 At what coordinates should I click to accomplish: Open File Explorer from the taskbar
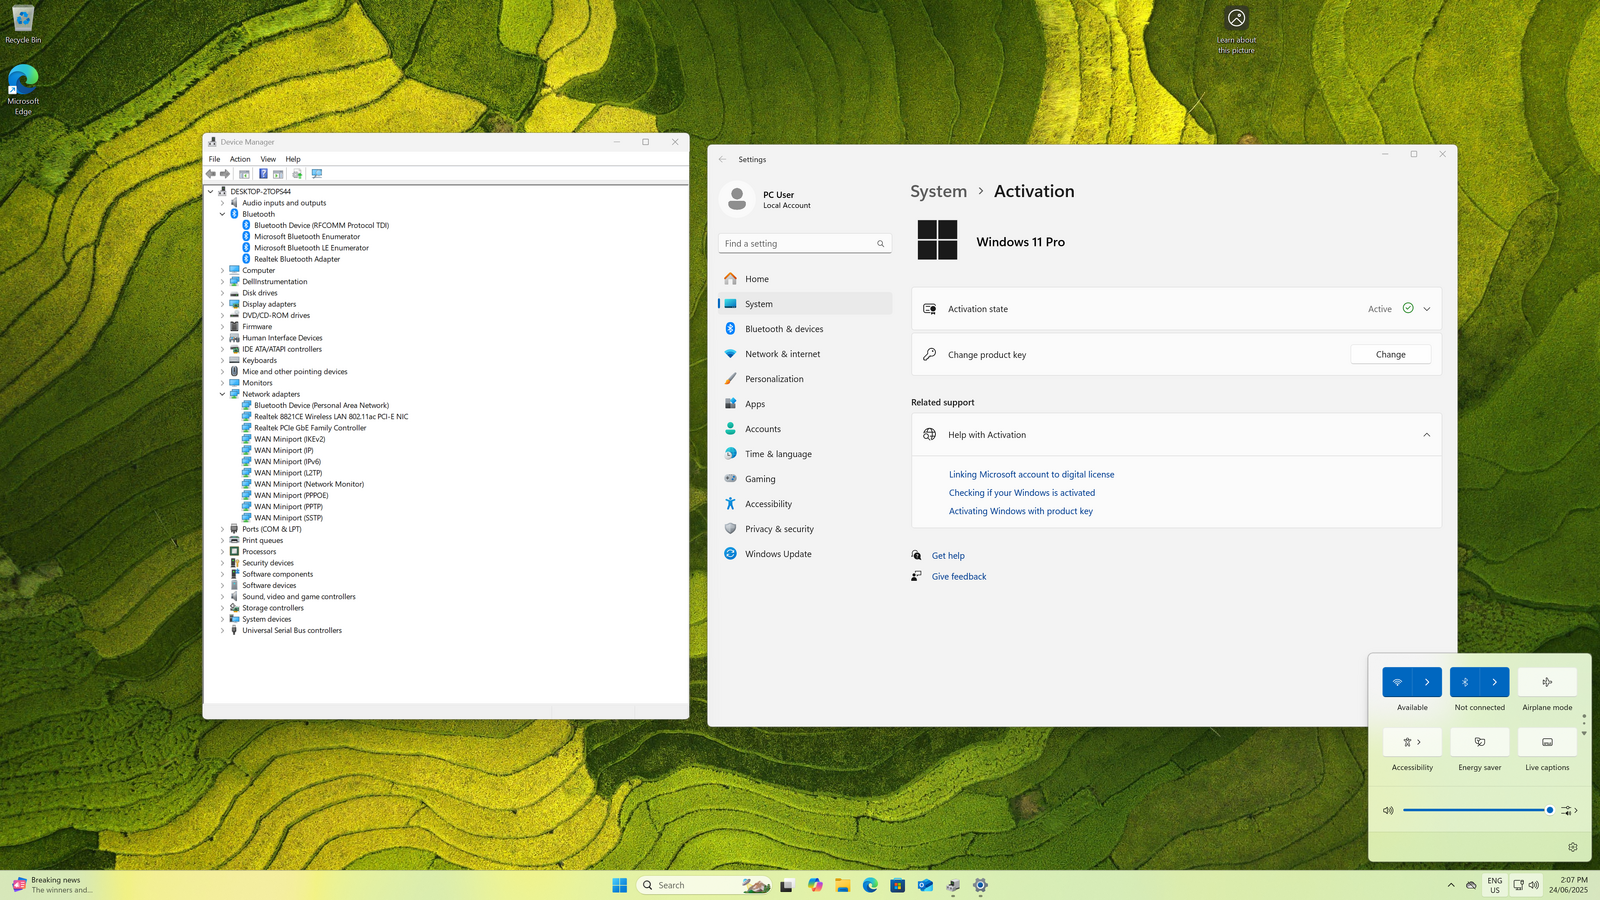(843, 885)
